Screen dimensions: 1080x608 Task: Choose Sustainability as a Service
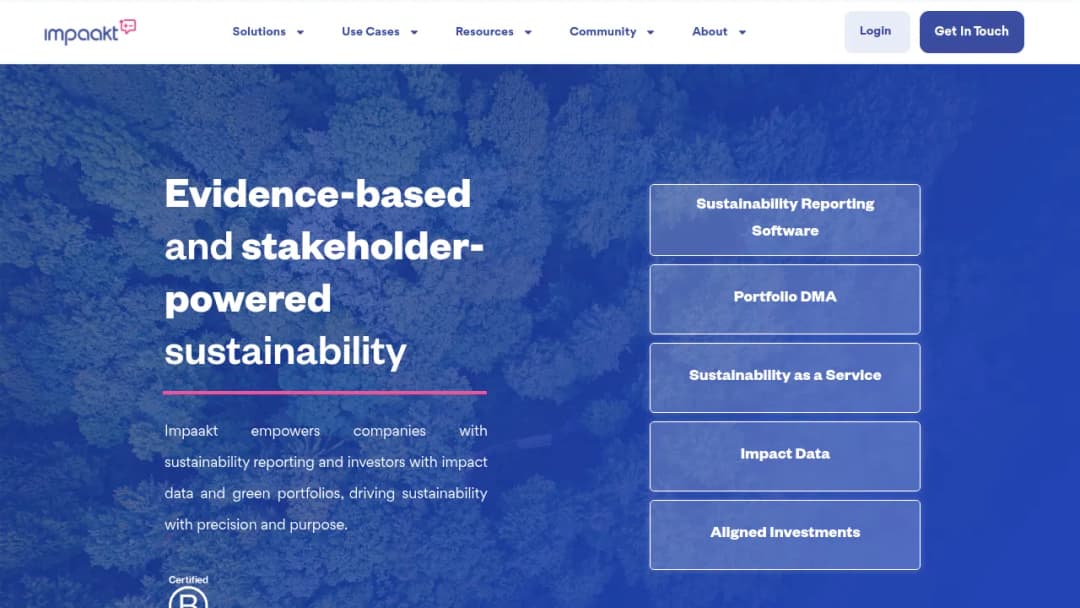click(x=785, y=377)
